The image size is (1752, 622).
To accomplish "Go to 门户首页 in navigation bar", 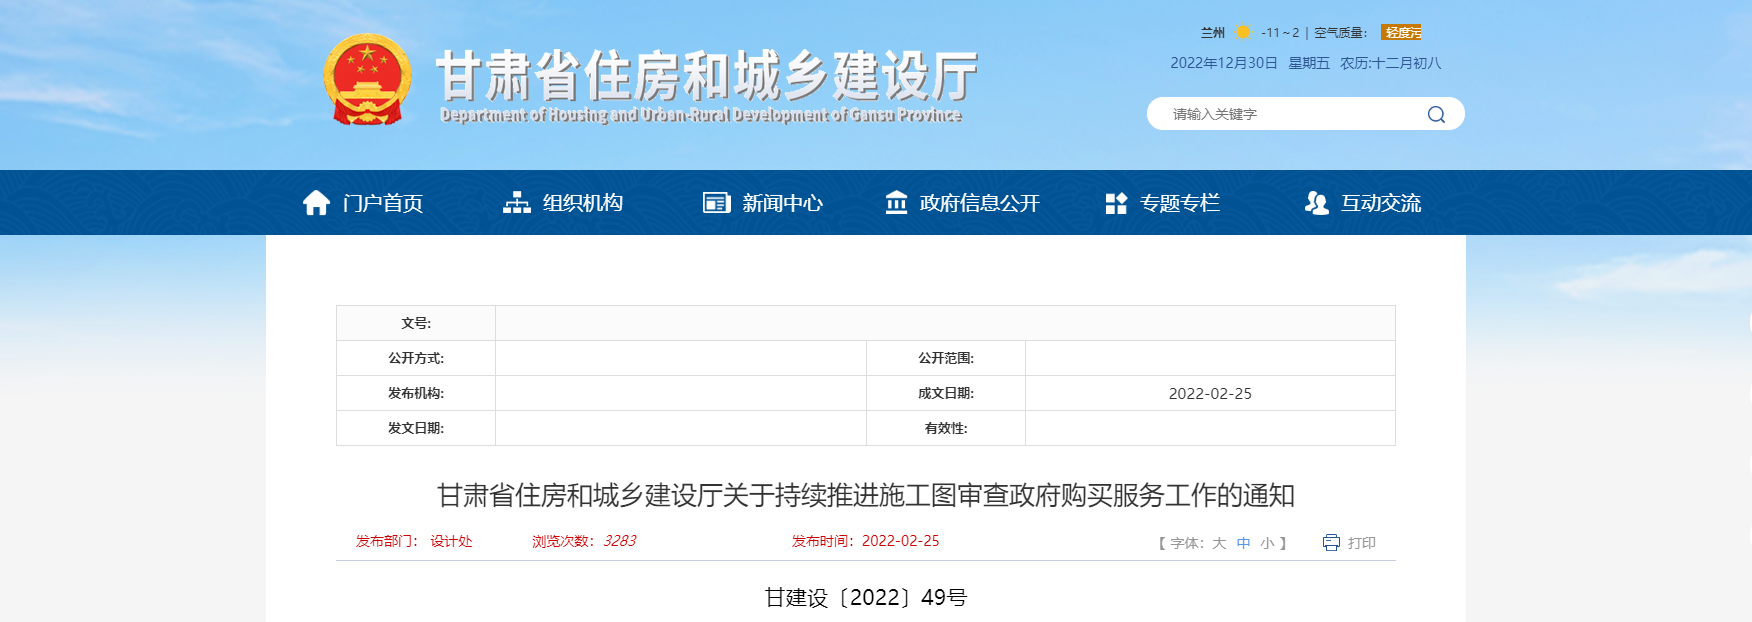I will pyautogui.click(x=382, y=203).
